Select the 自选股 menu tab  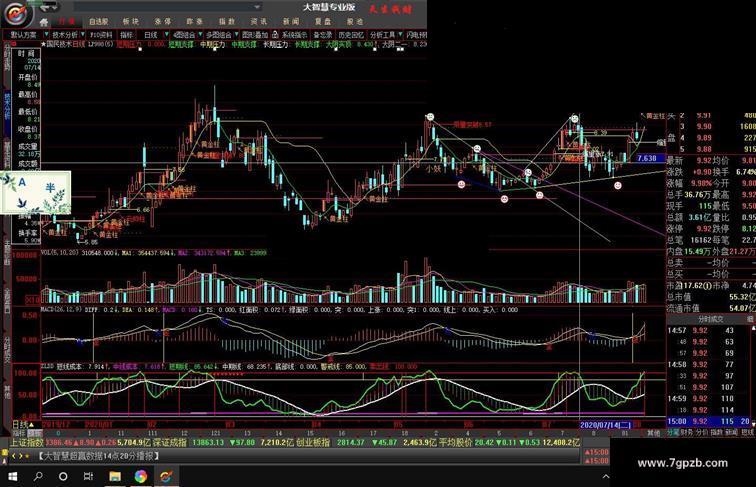tap(99, 22)
